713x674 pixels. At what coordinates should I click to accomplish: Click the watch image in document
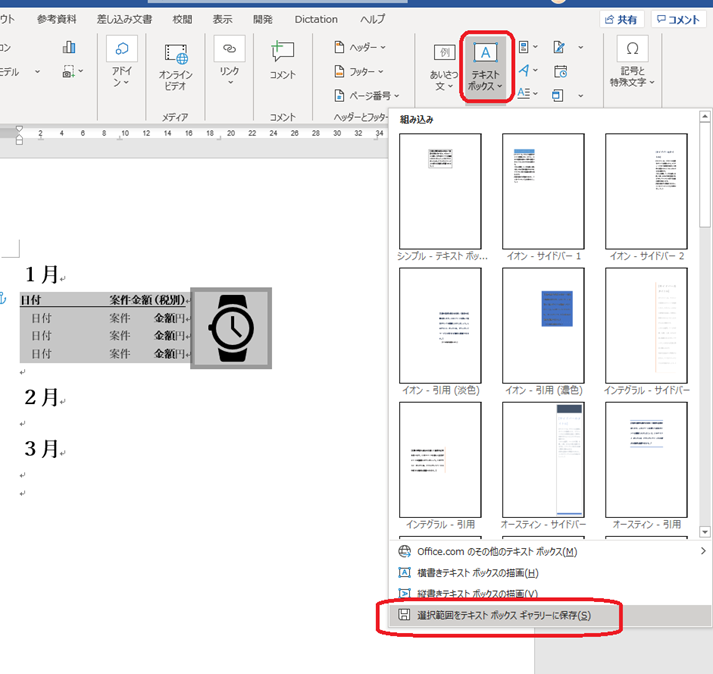(x=231, y=328)
